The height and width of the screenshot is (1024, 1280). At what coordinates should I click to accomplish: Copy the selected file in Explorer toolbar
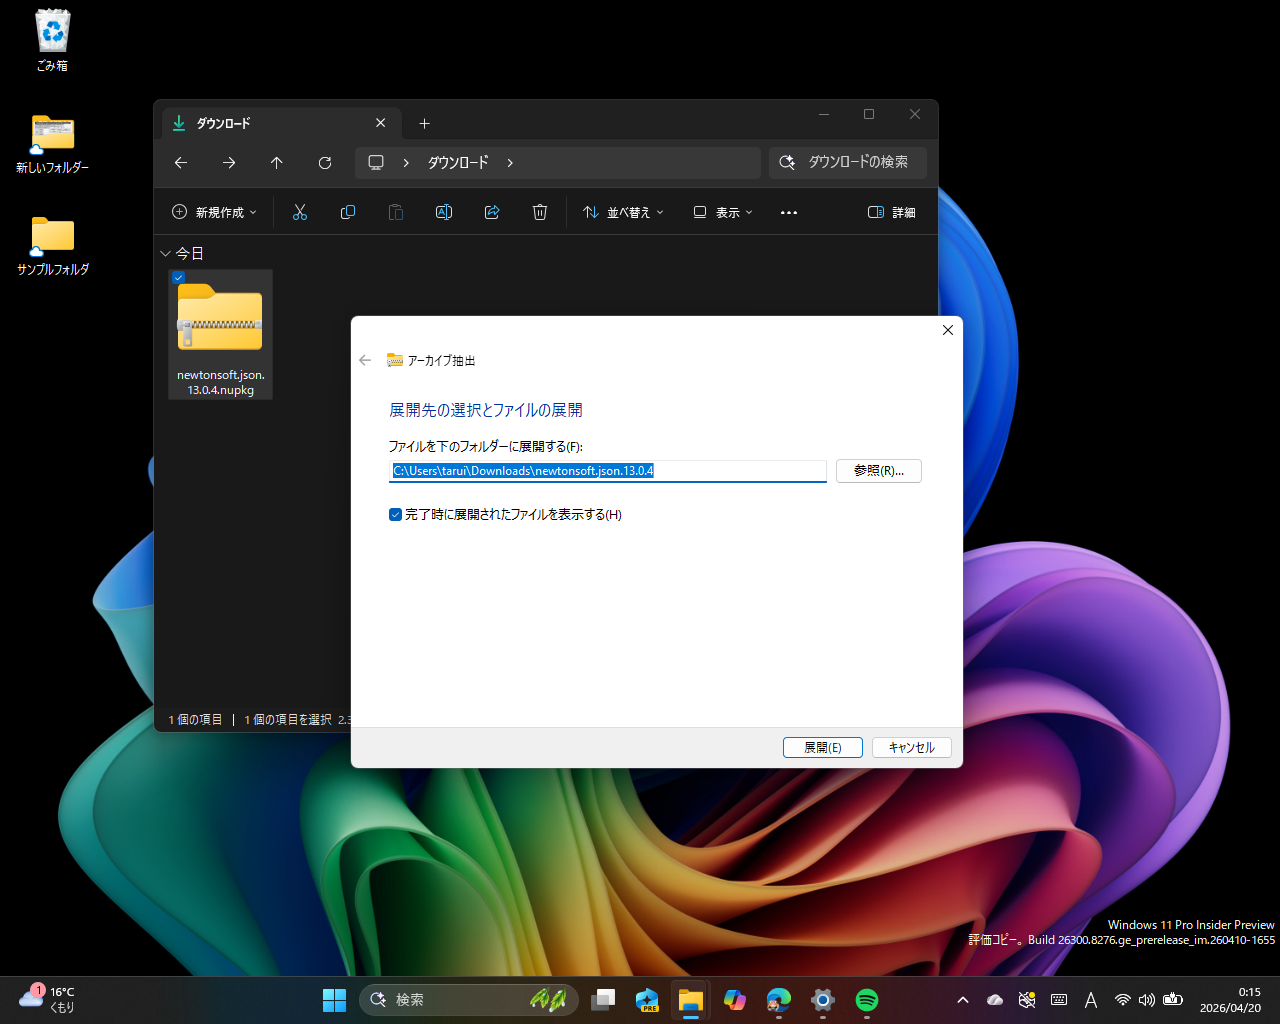348,212
